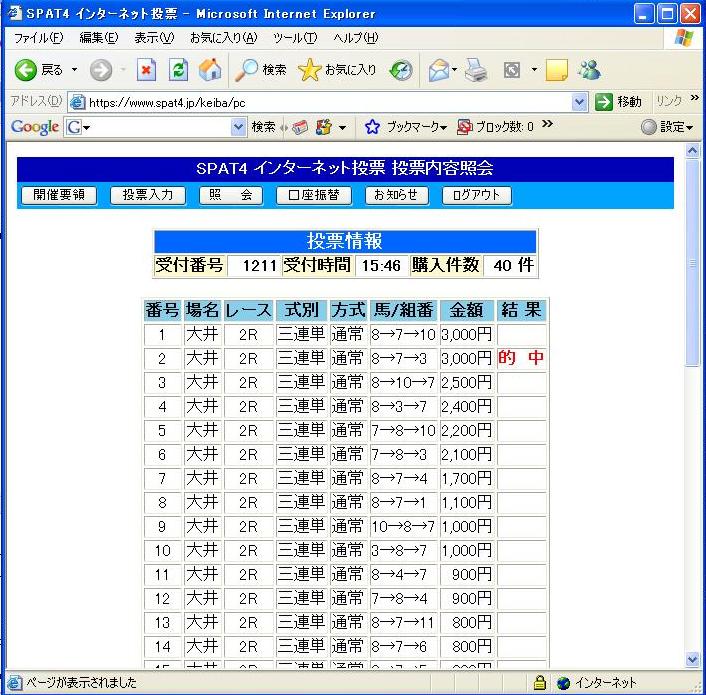
Task: Click the Google toolbar 検索 button
Action: click(x=263, y=127)
